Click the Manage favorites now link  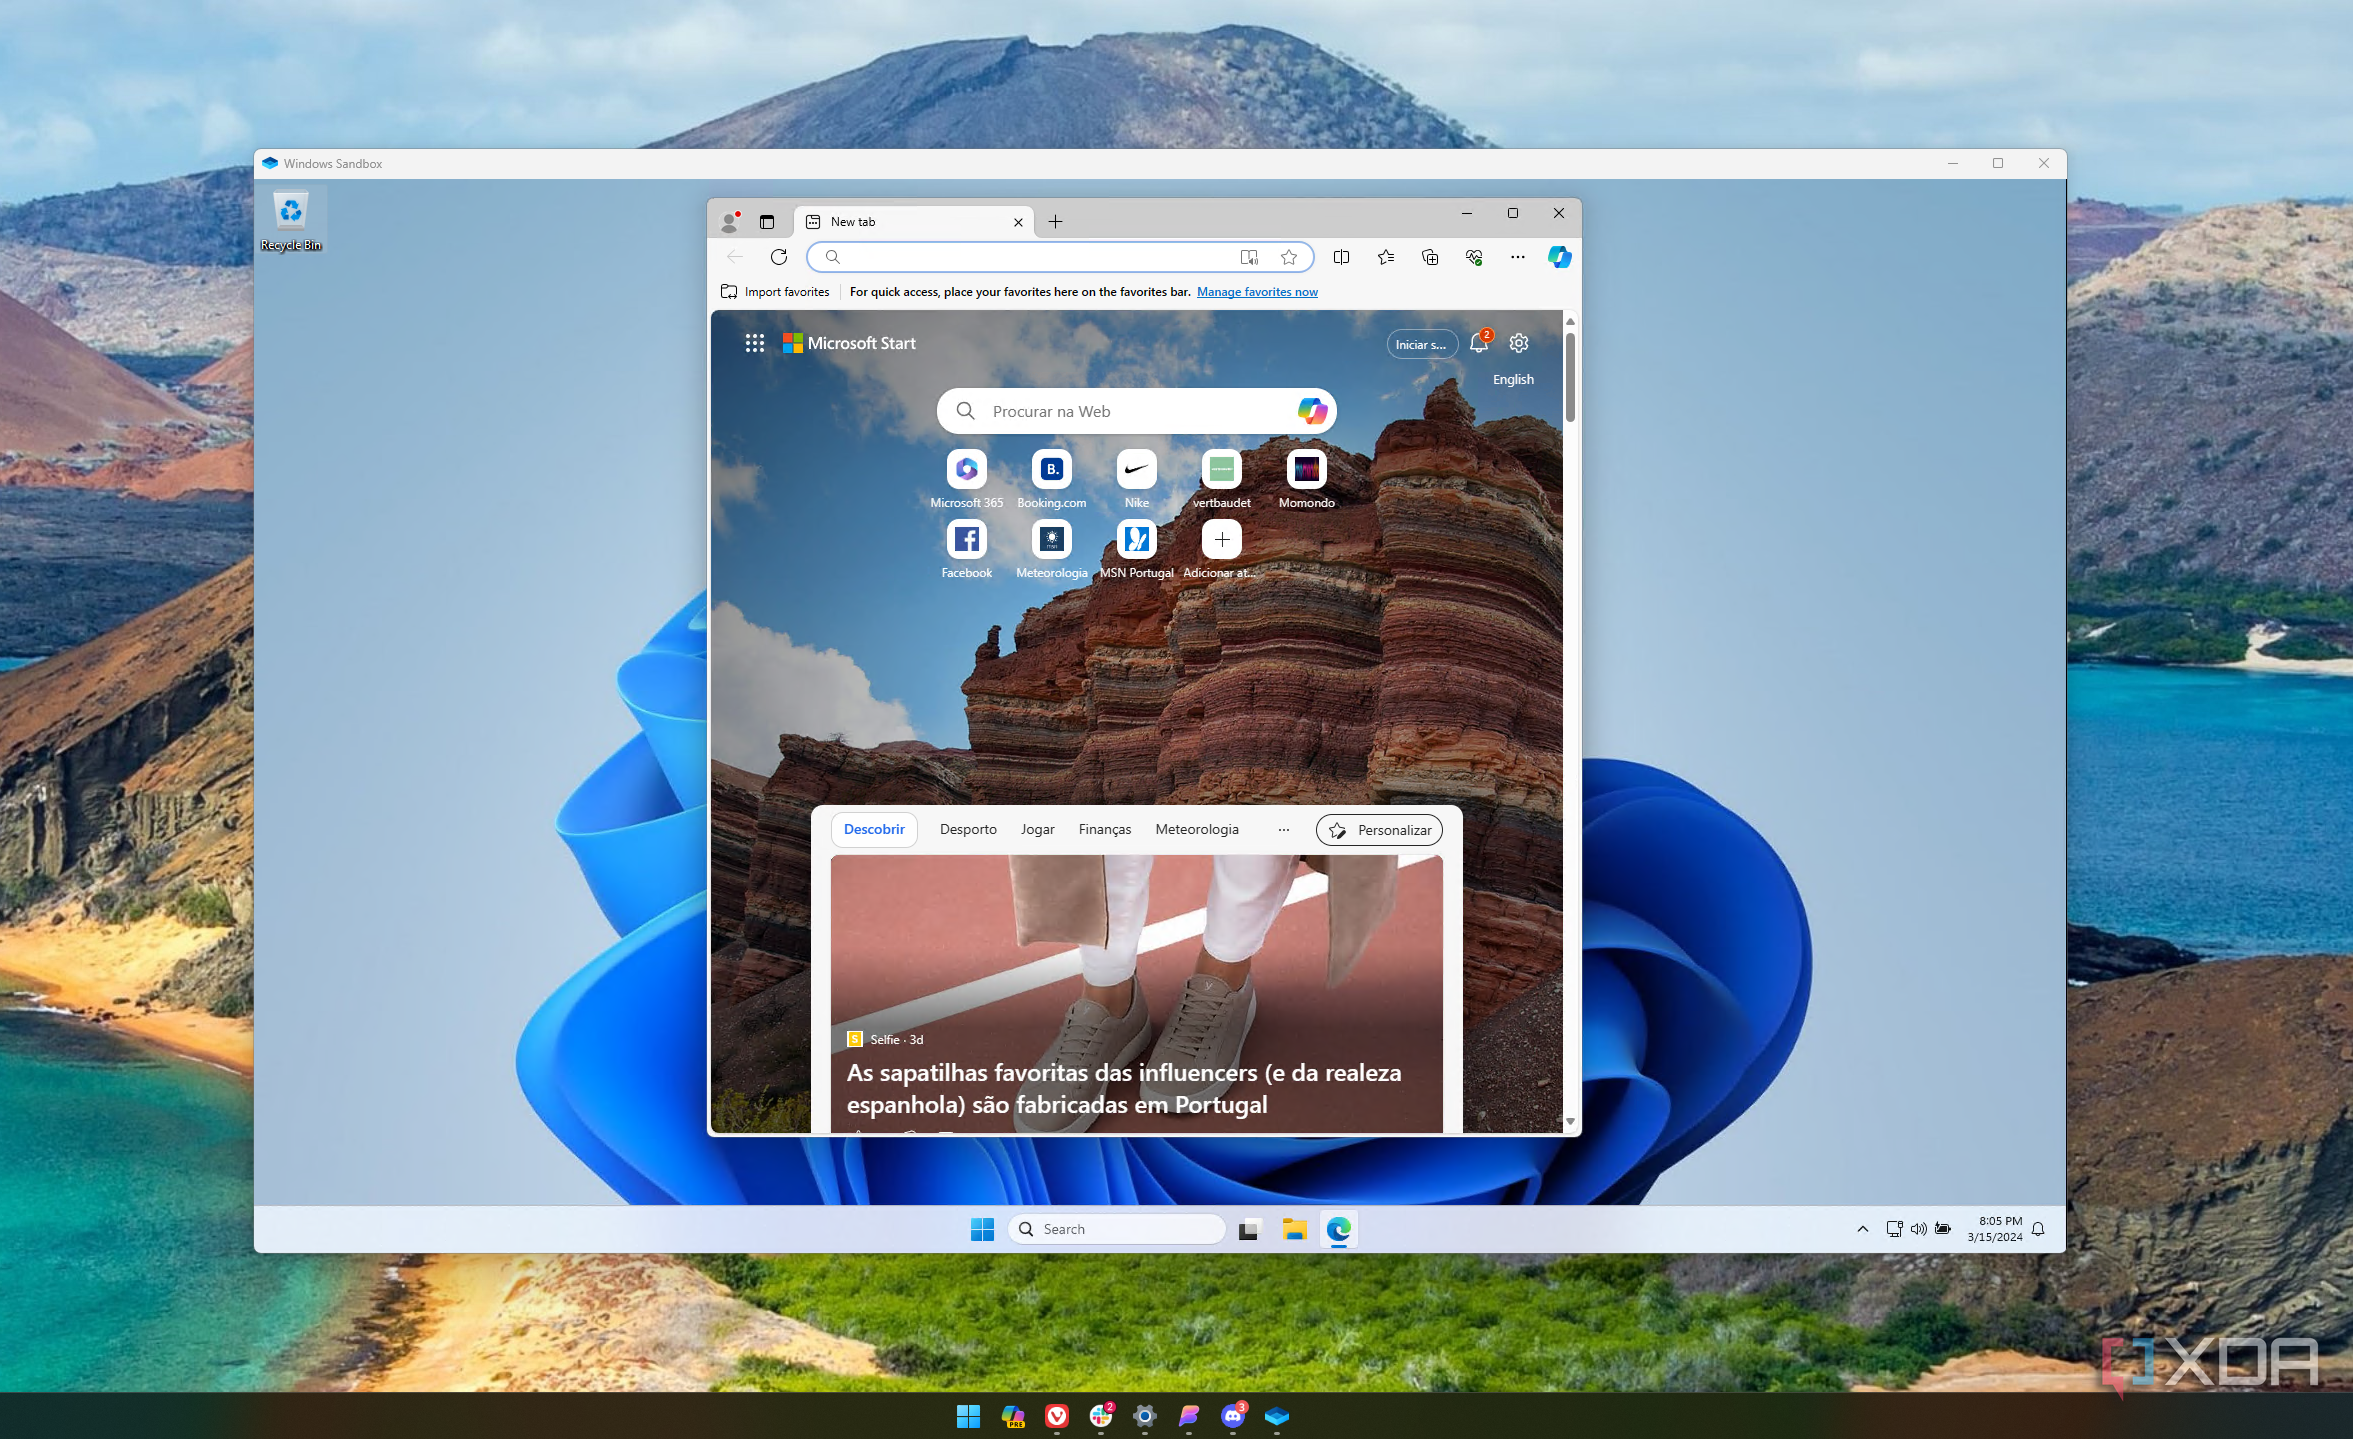click(x=1257, y=292)
